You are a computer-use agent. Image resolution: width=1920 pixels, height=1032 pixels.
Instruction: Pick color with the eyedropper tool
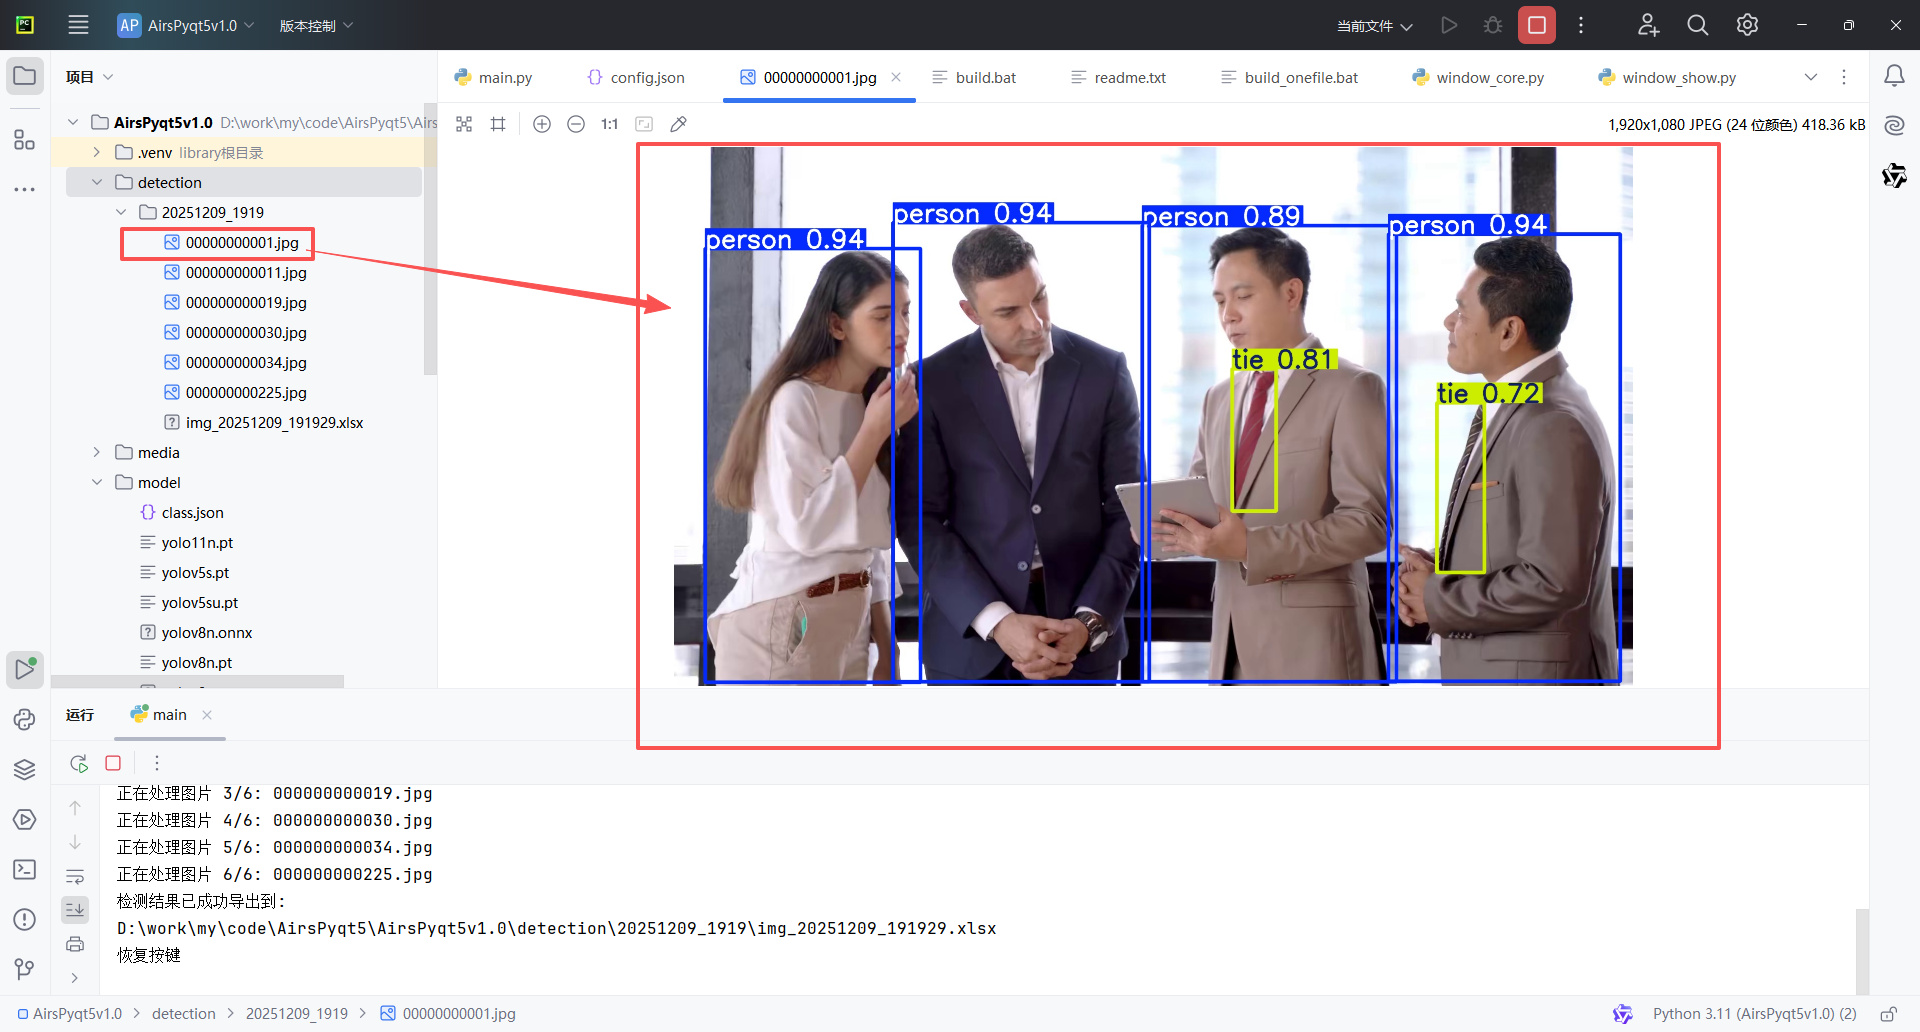coord(678,124)
